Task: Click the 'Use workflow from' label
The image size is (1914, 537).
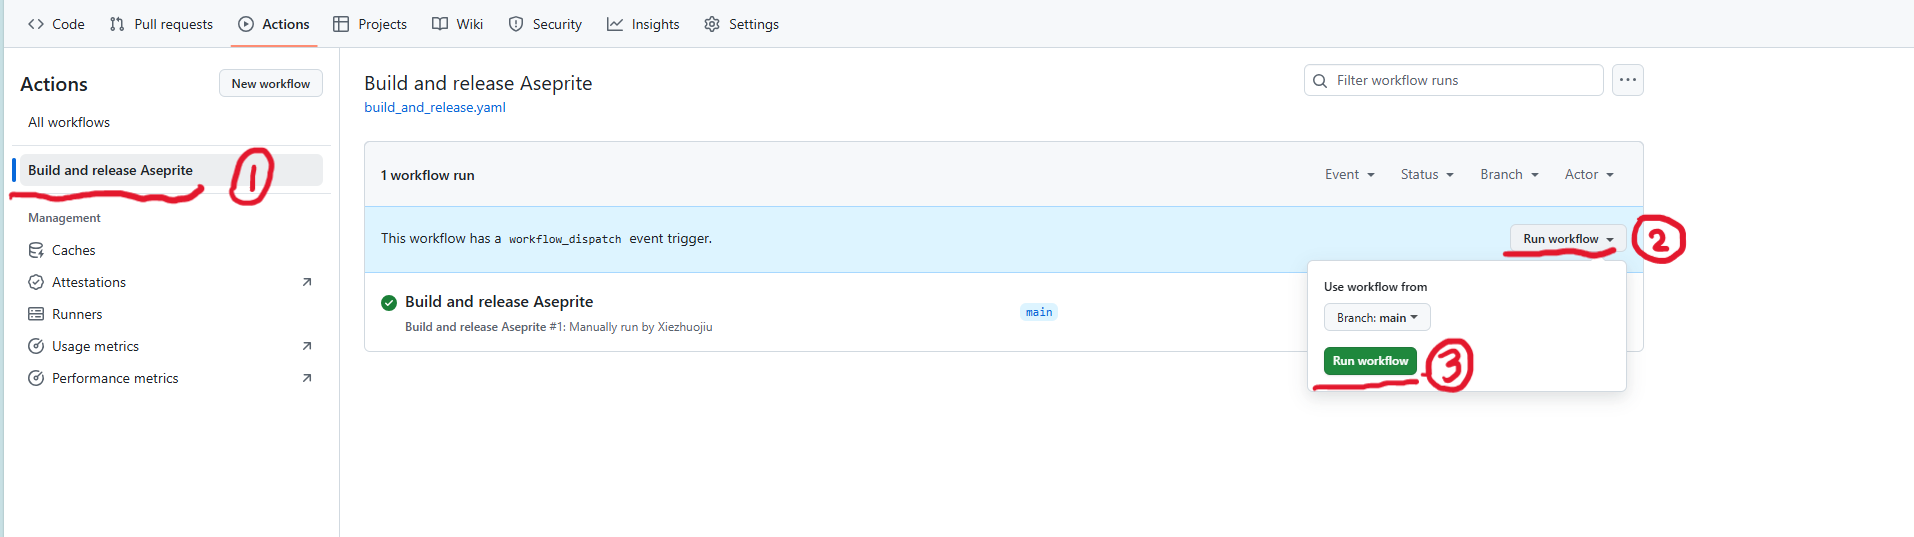Action: click(1375, 287)
